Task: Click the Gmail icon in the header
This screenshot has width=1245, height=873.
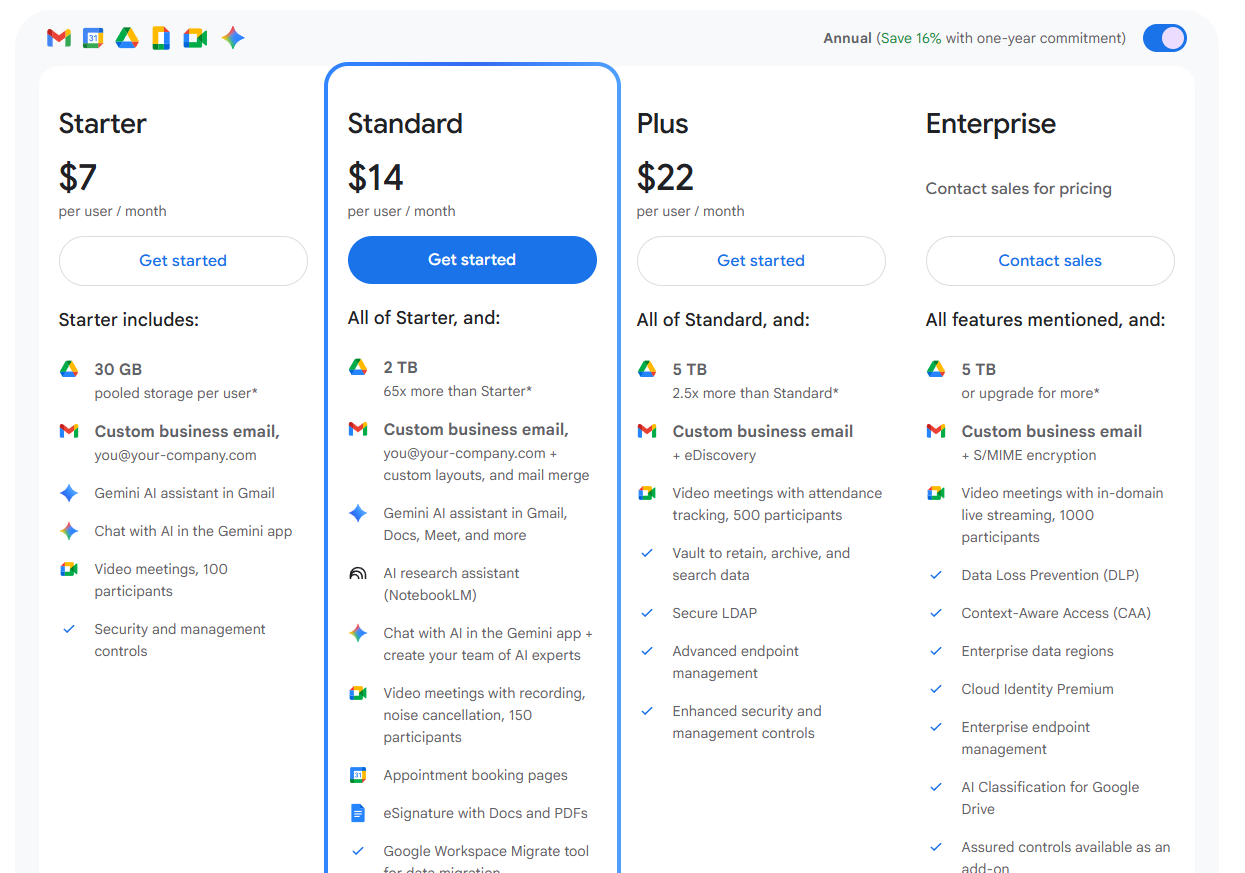Action: 59,38
